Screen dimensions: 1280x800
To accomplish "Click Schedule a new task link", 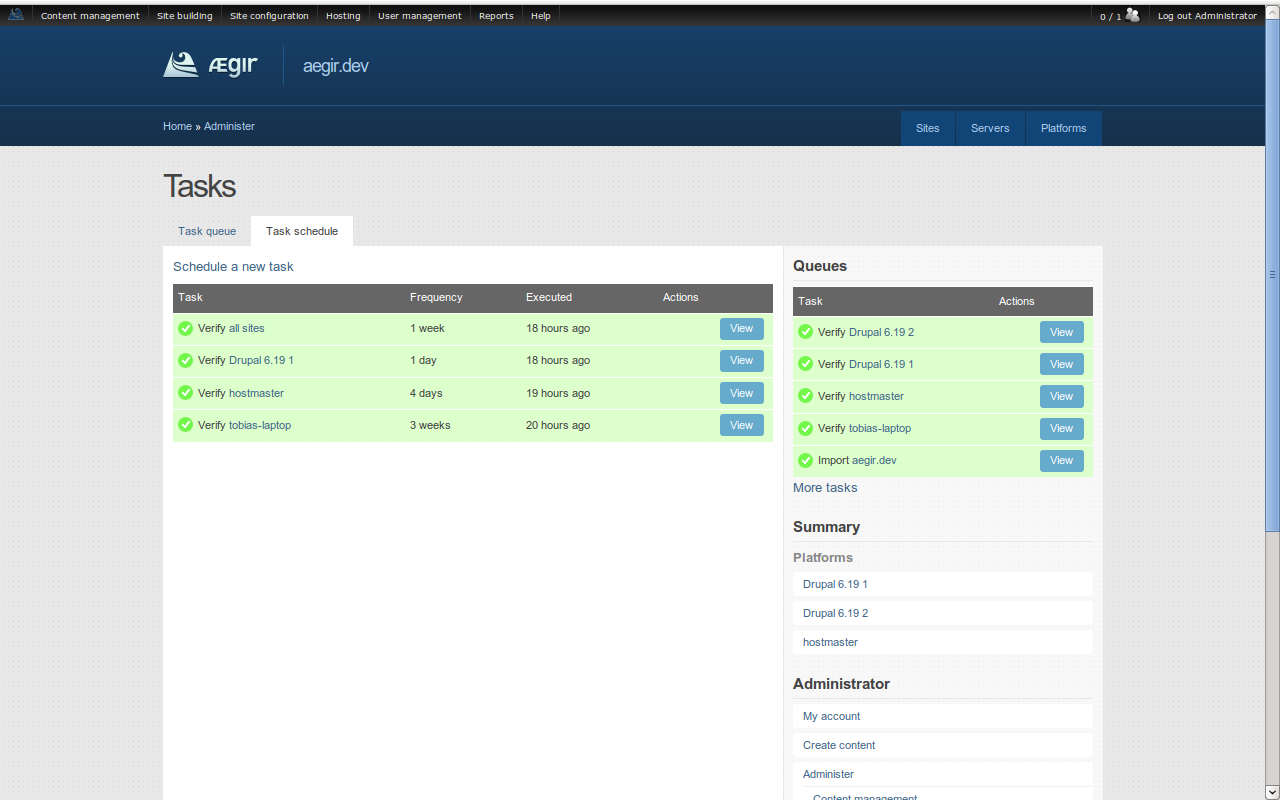I will pyautogui.click(x=233, y=267).
